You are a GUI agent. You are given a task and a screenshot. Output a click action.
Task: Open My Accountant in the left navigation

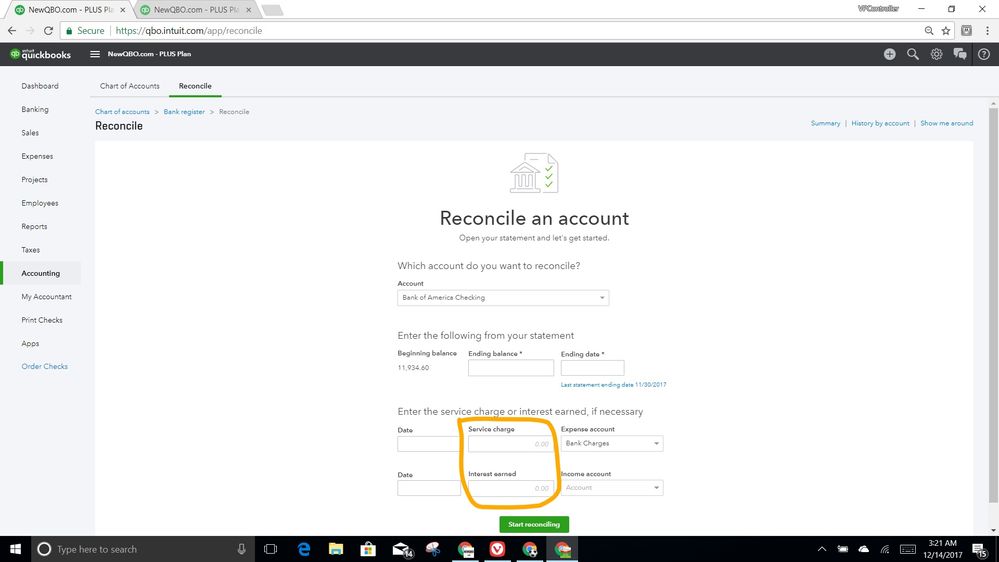(x=47, y=297)
